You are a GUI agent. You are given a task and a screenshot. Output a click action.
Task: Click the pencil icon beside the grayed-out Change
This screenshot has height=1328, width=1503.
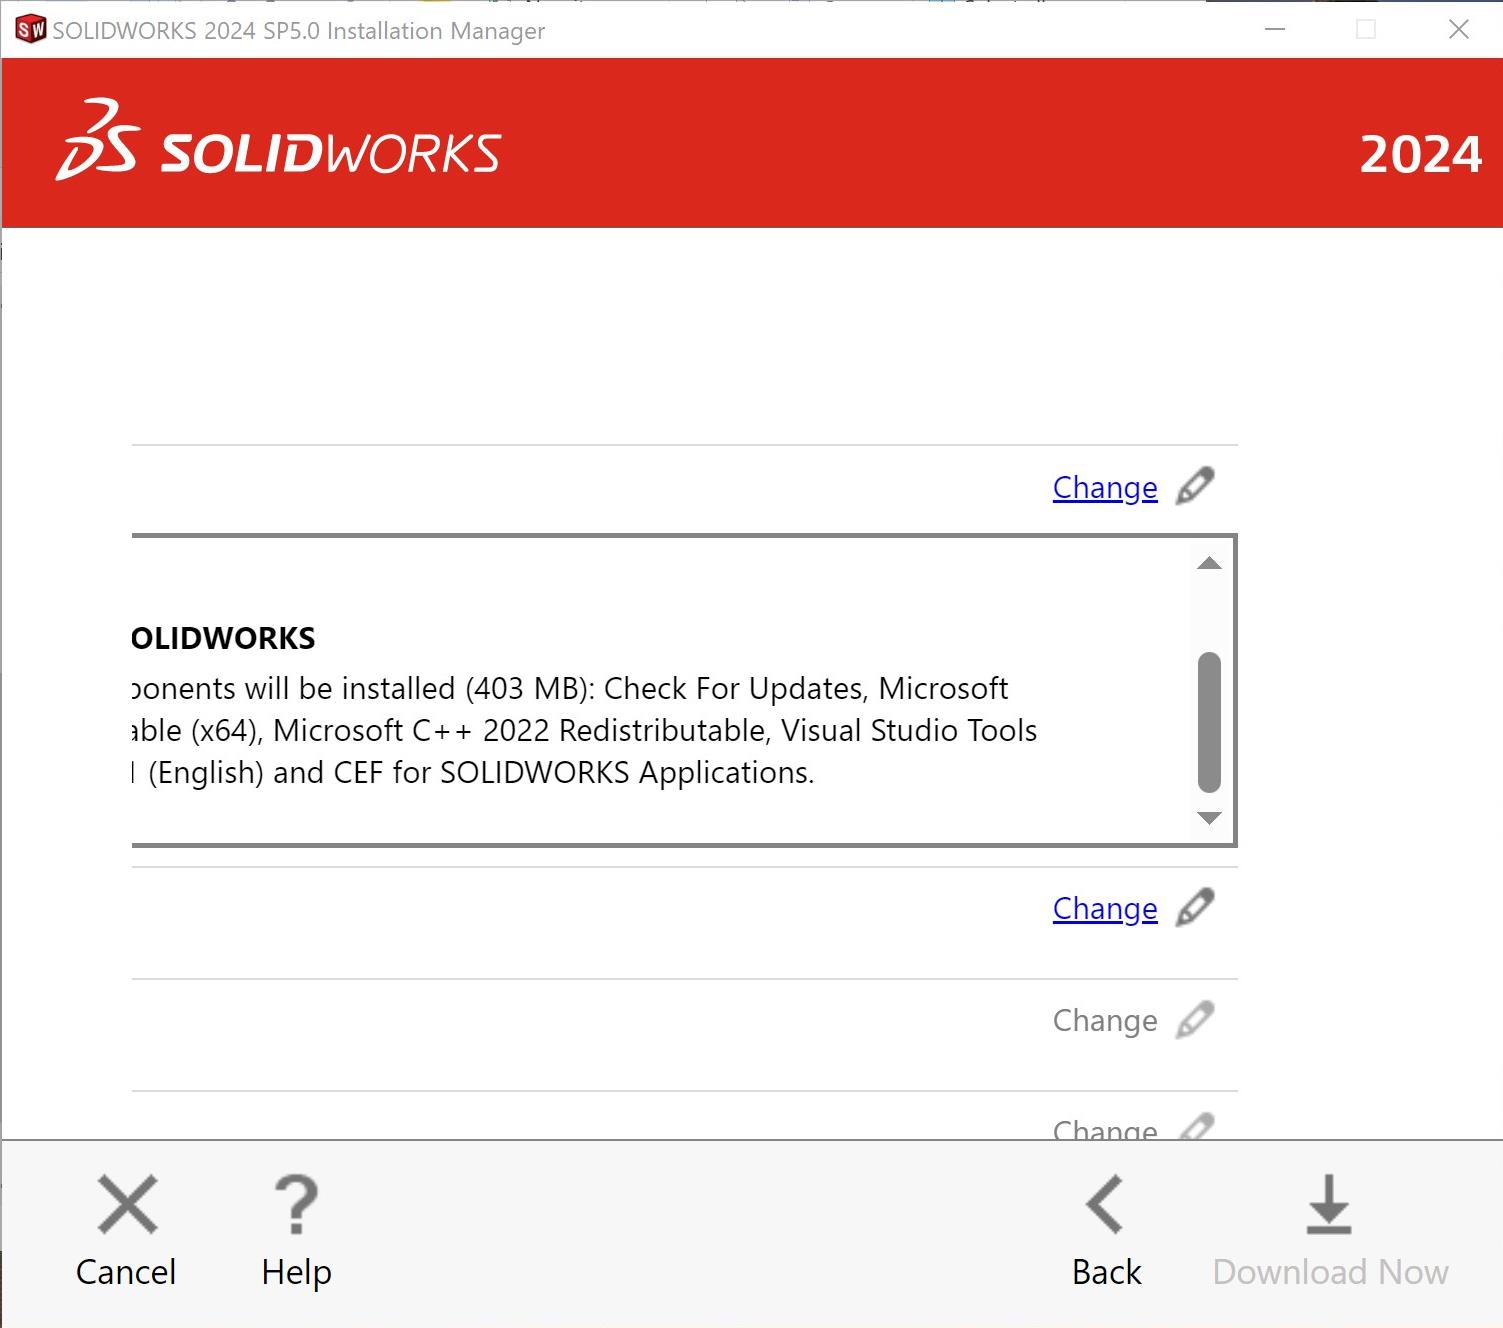[1195, 1019]
